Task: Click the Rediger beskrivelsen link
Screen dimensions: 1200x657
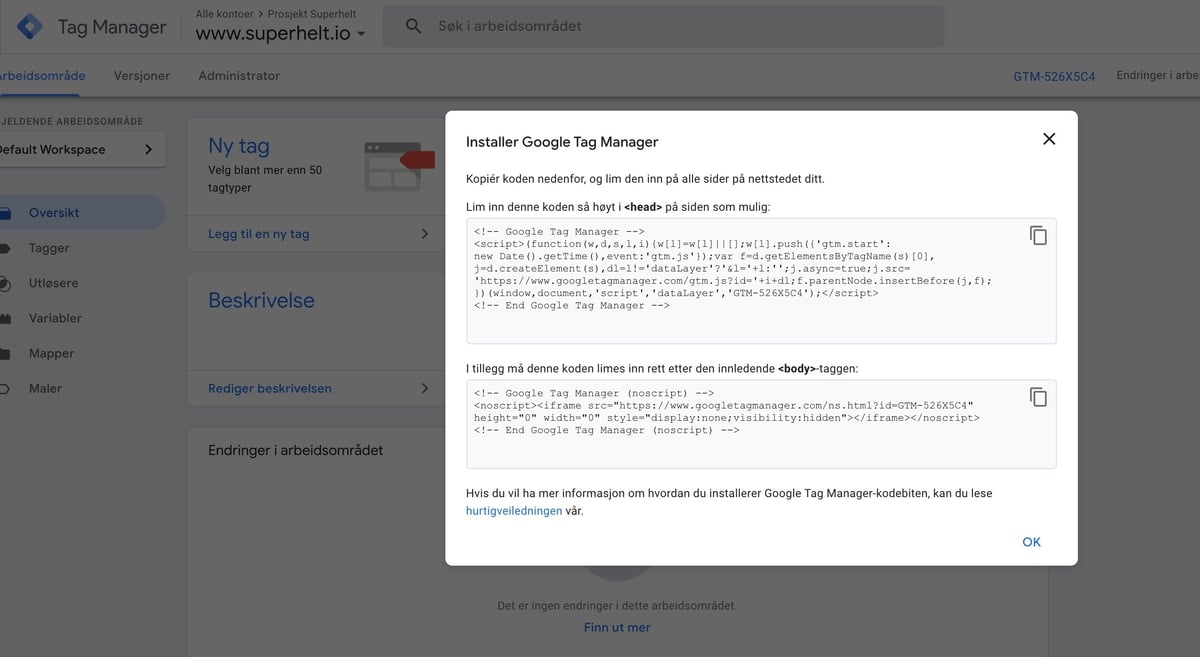Action: 270,388
